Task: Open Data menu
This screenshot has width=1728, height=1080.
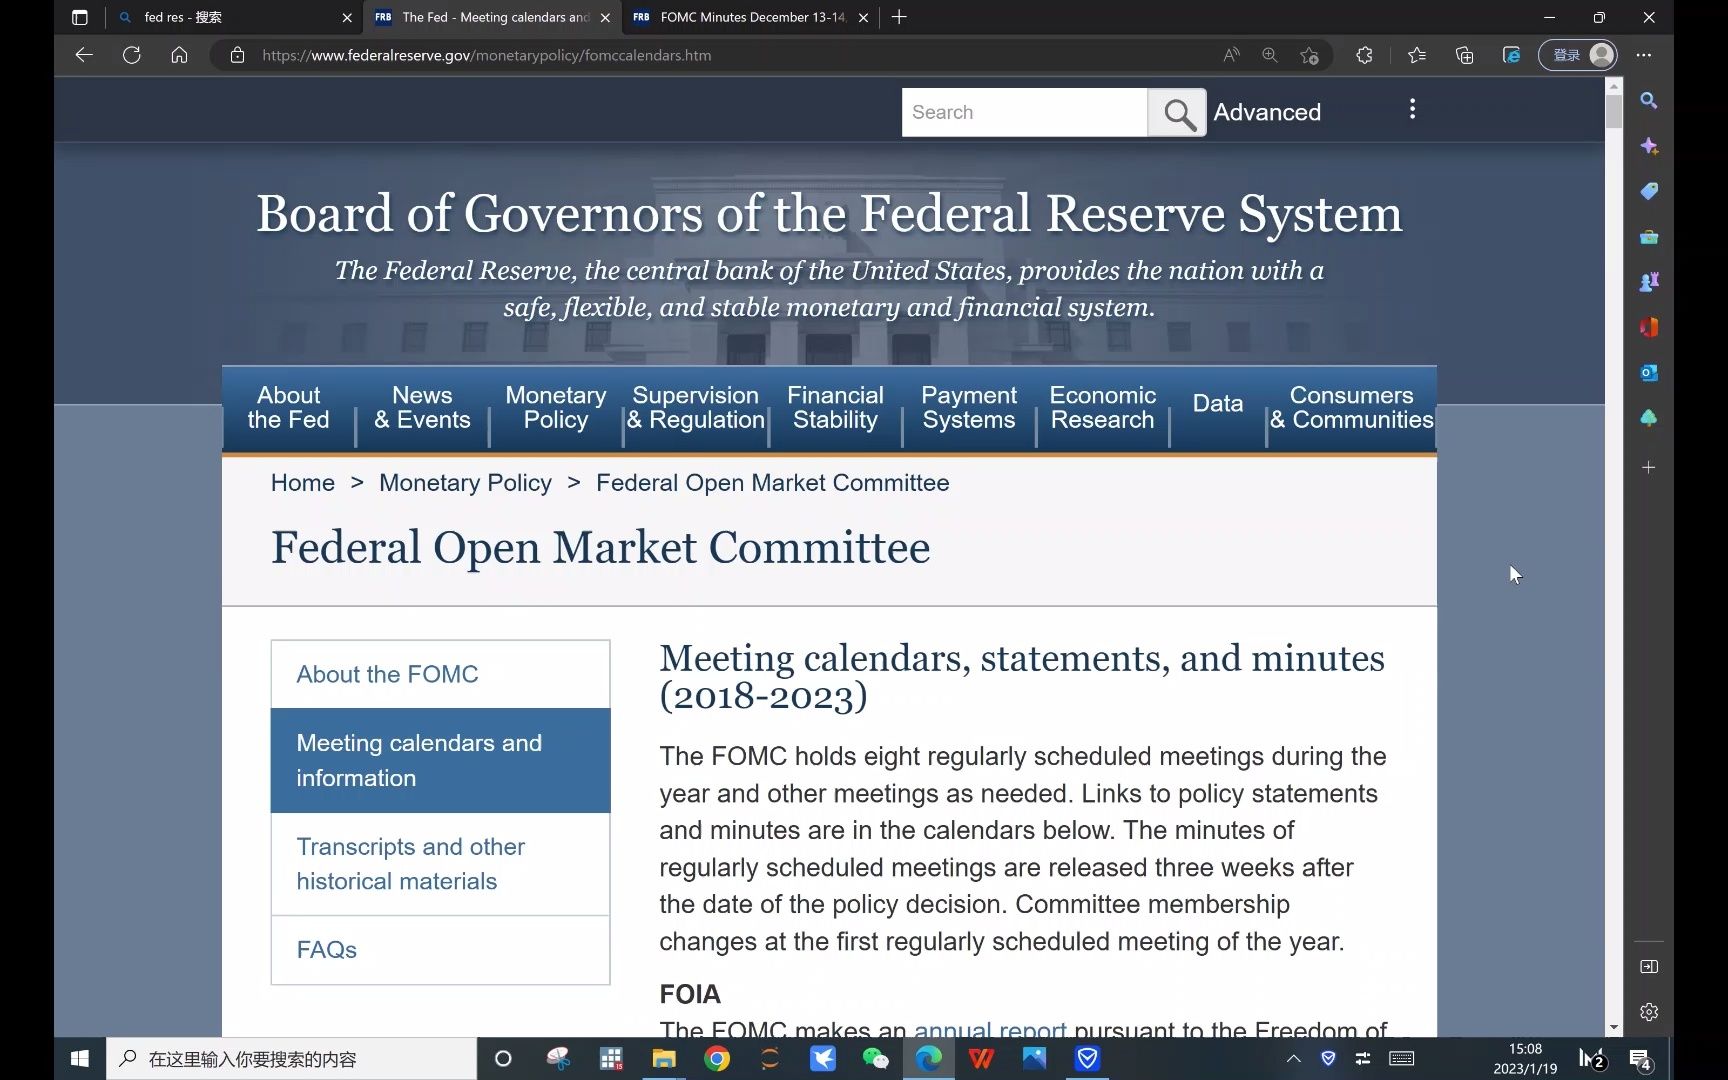Action: 1218,404
